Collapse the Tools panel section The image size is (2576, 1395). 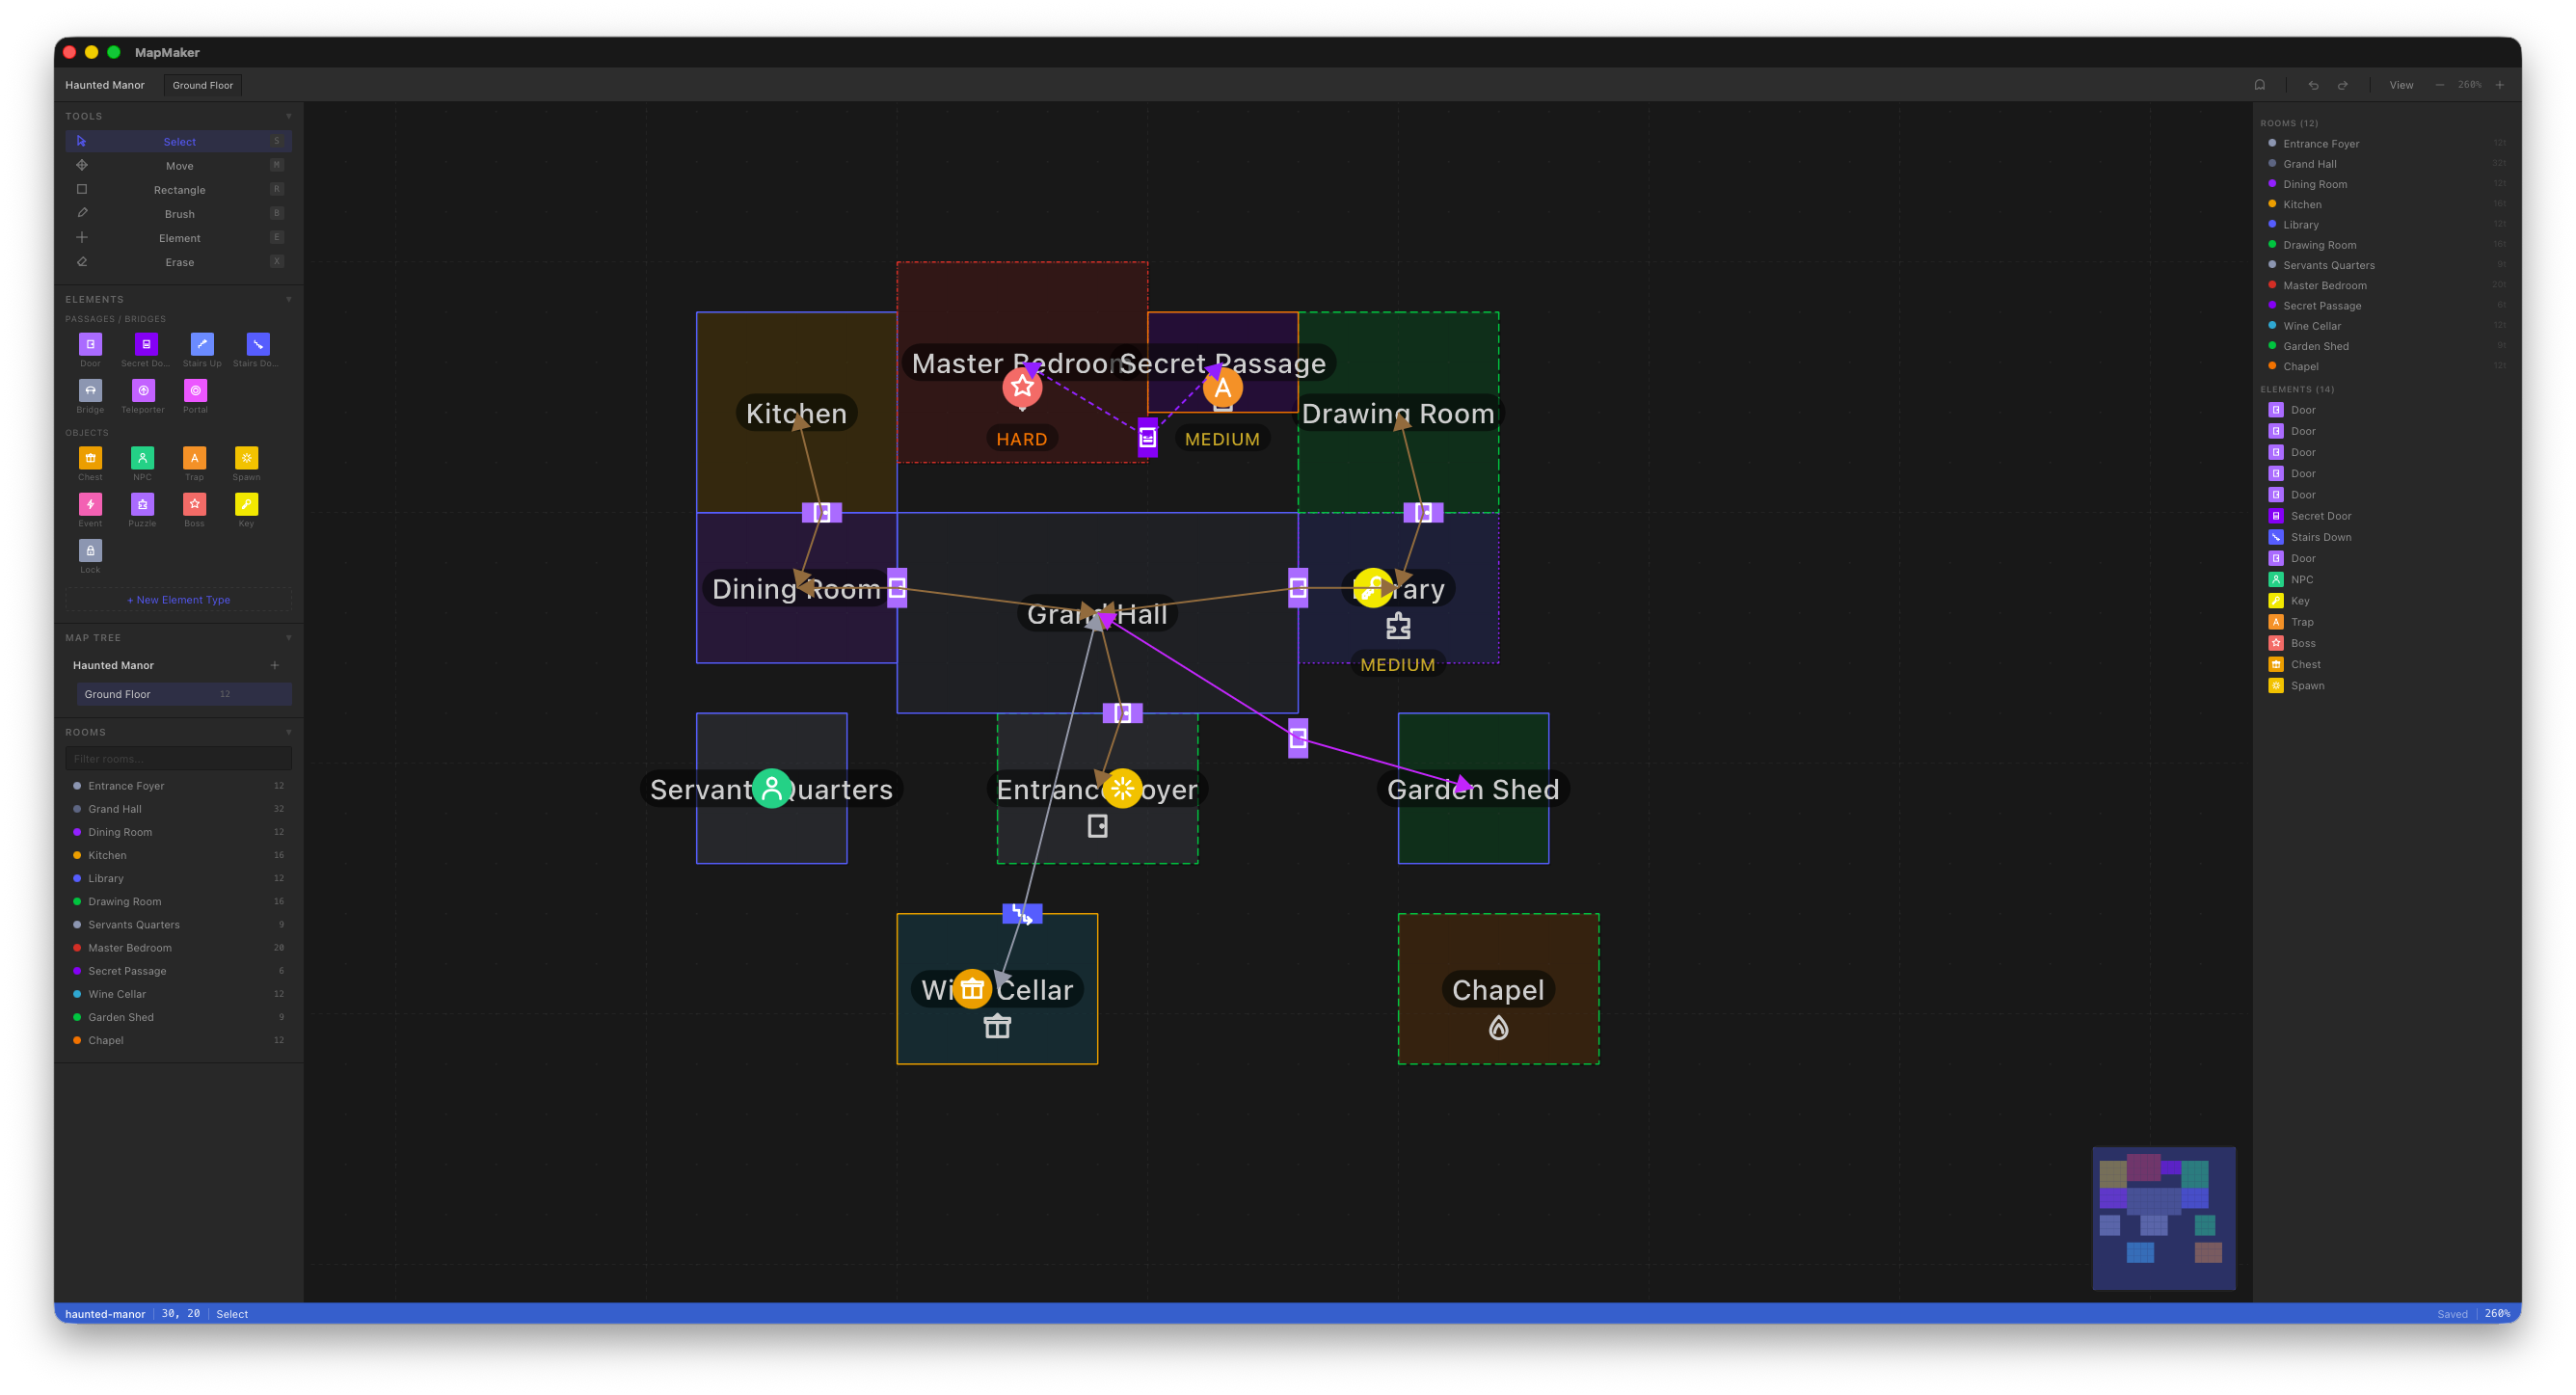point(289,116)
